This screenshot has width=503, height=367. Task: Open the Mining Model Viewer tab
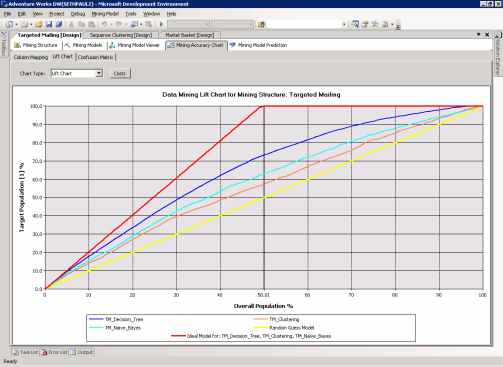(135, 45)
